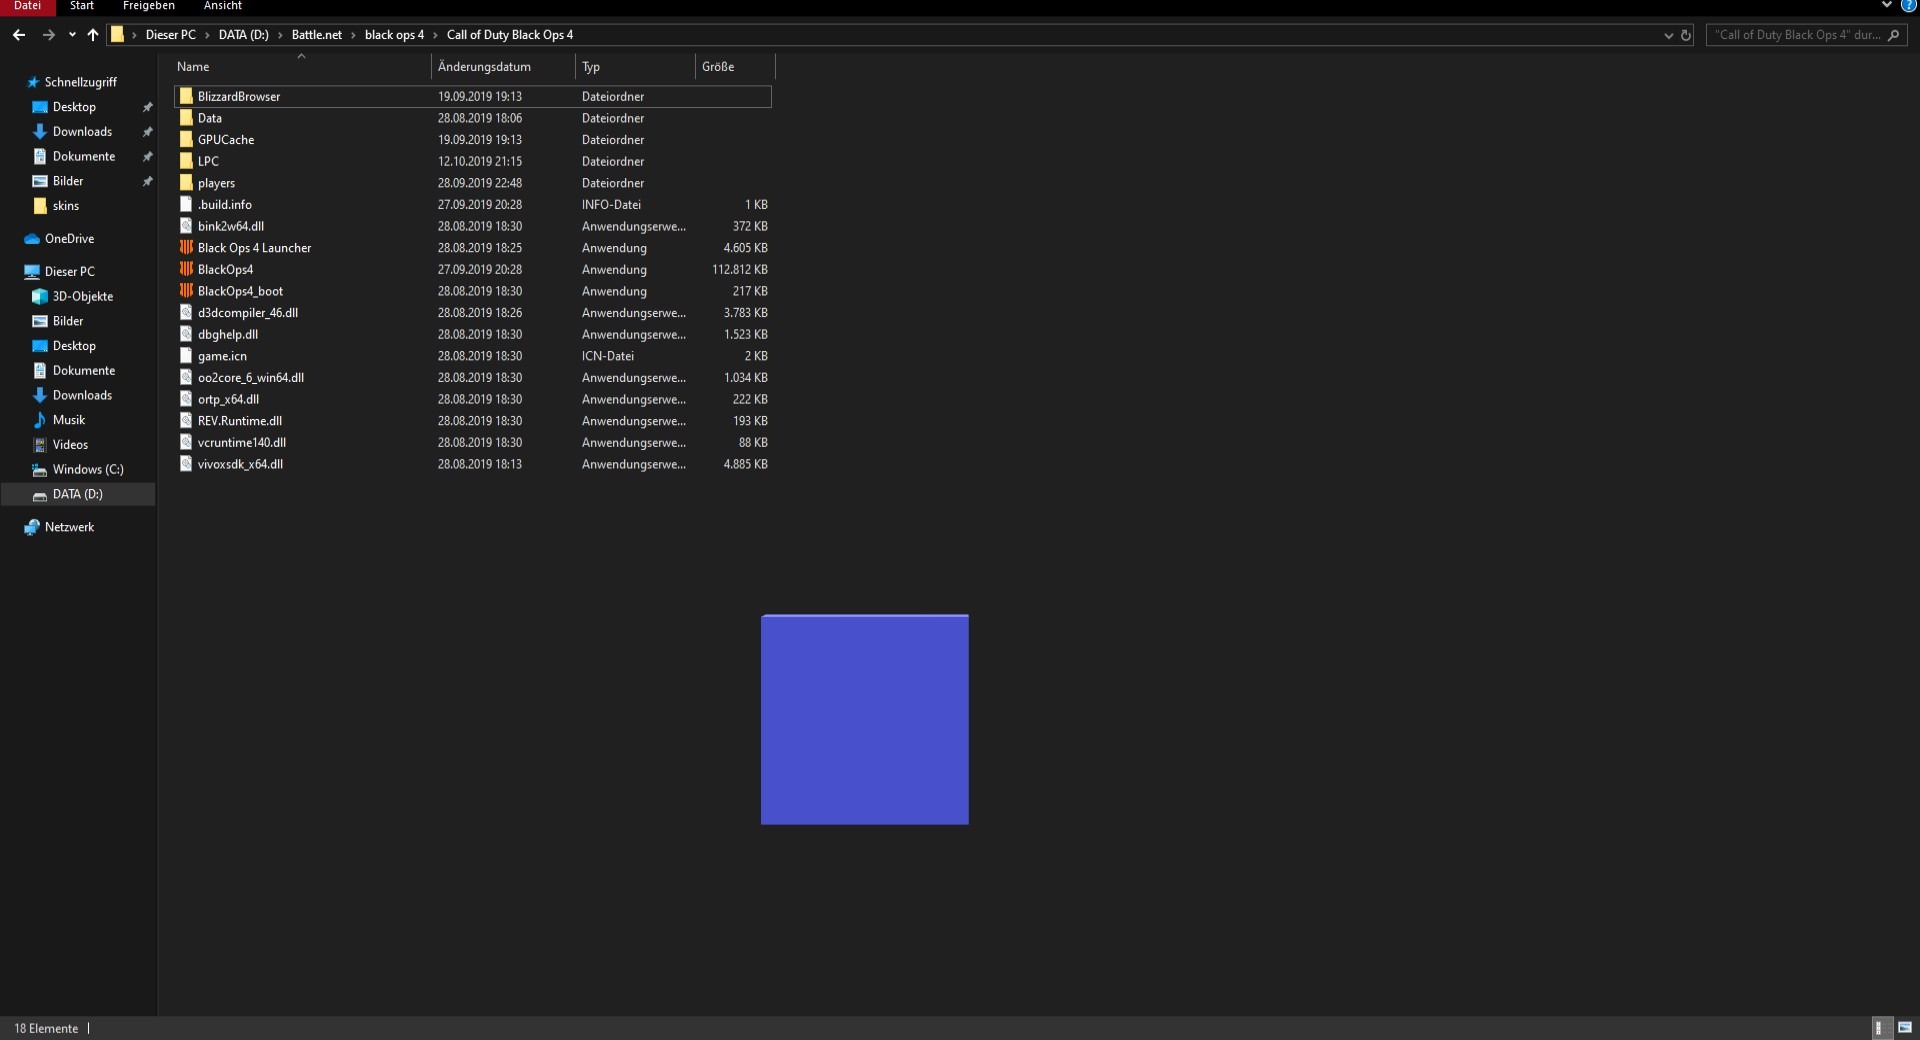Select the .build.info file icon
This screenshot has height=1040, width=1920.
click(x=186, y=205)
